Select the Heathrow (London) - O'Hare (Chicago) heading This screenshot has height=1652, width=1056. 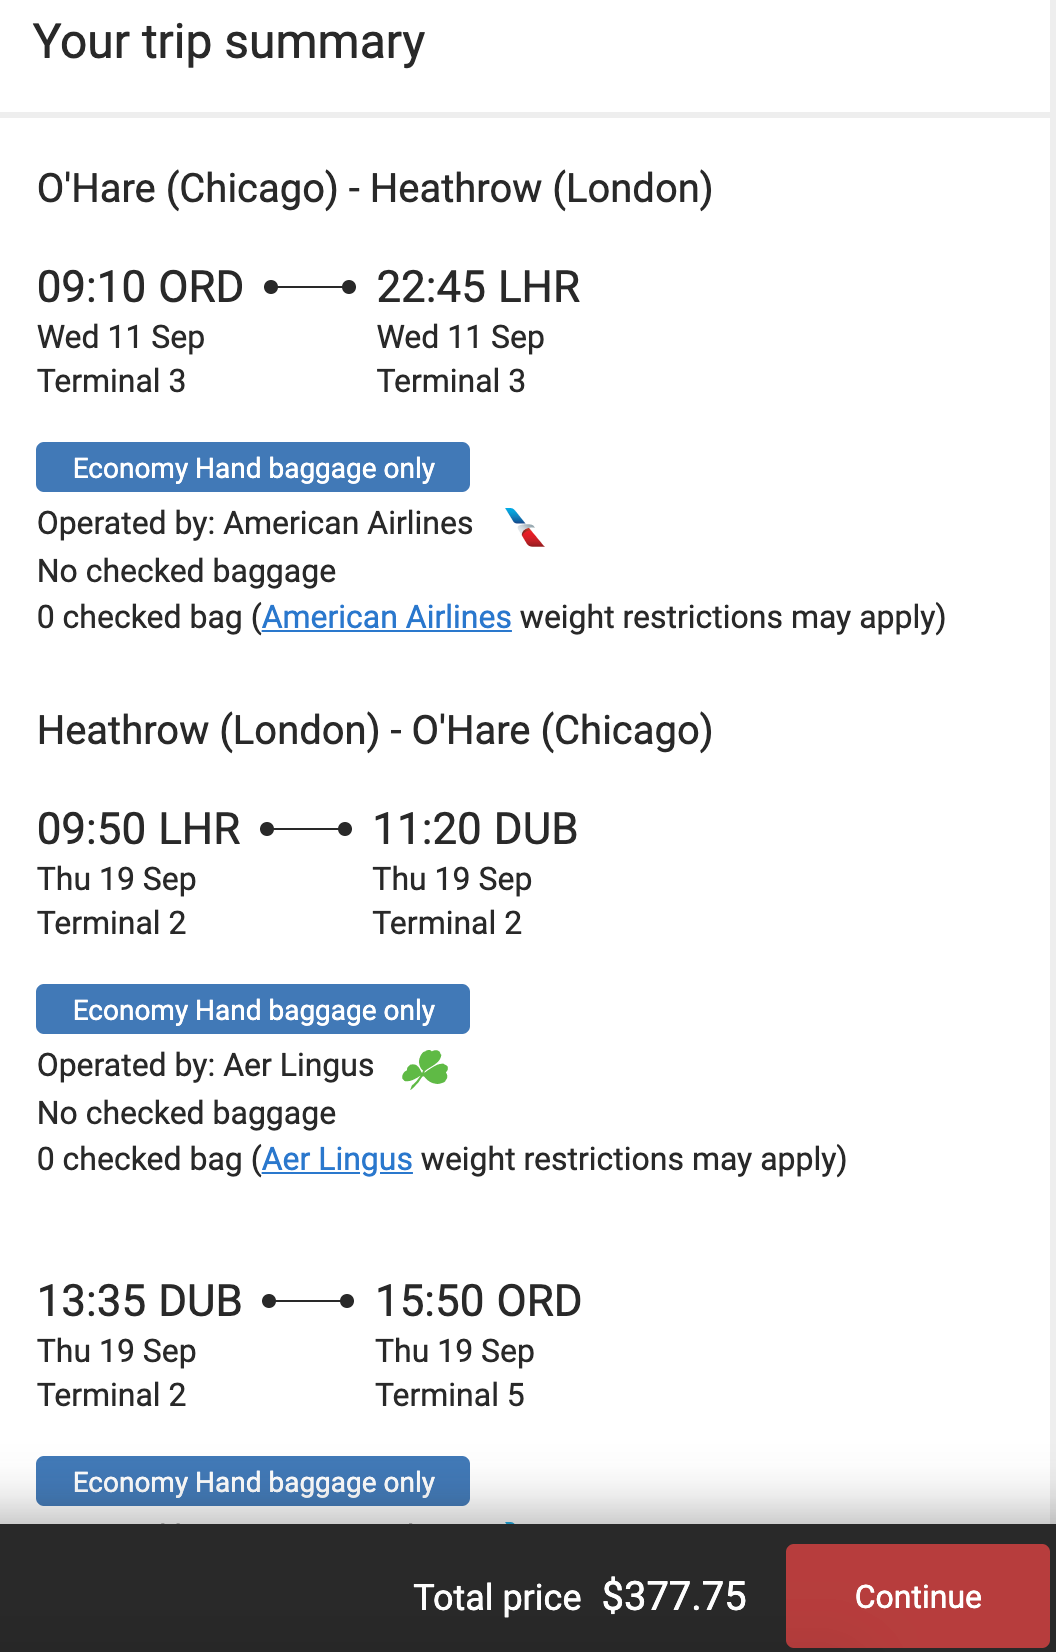[374, 731]
